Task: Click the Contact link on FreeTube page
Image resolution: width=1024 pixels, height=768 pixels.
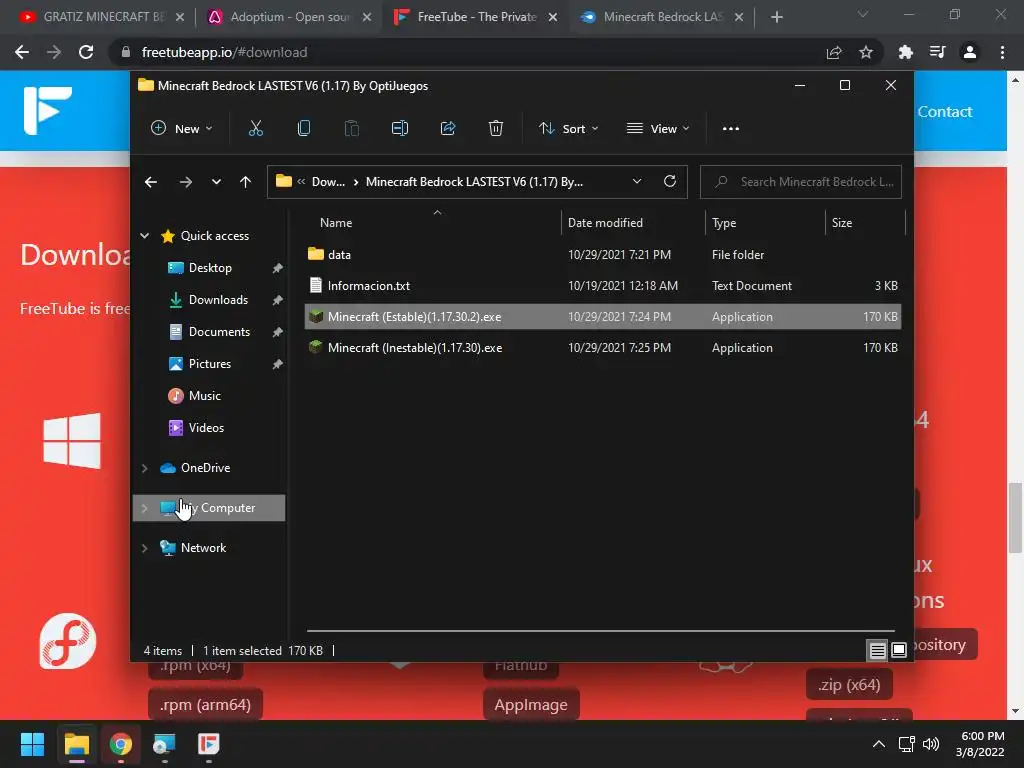Action: pyautogui.click(x=944, y=112)
